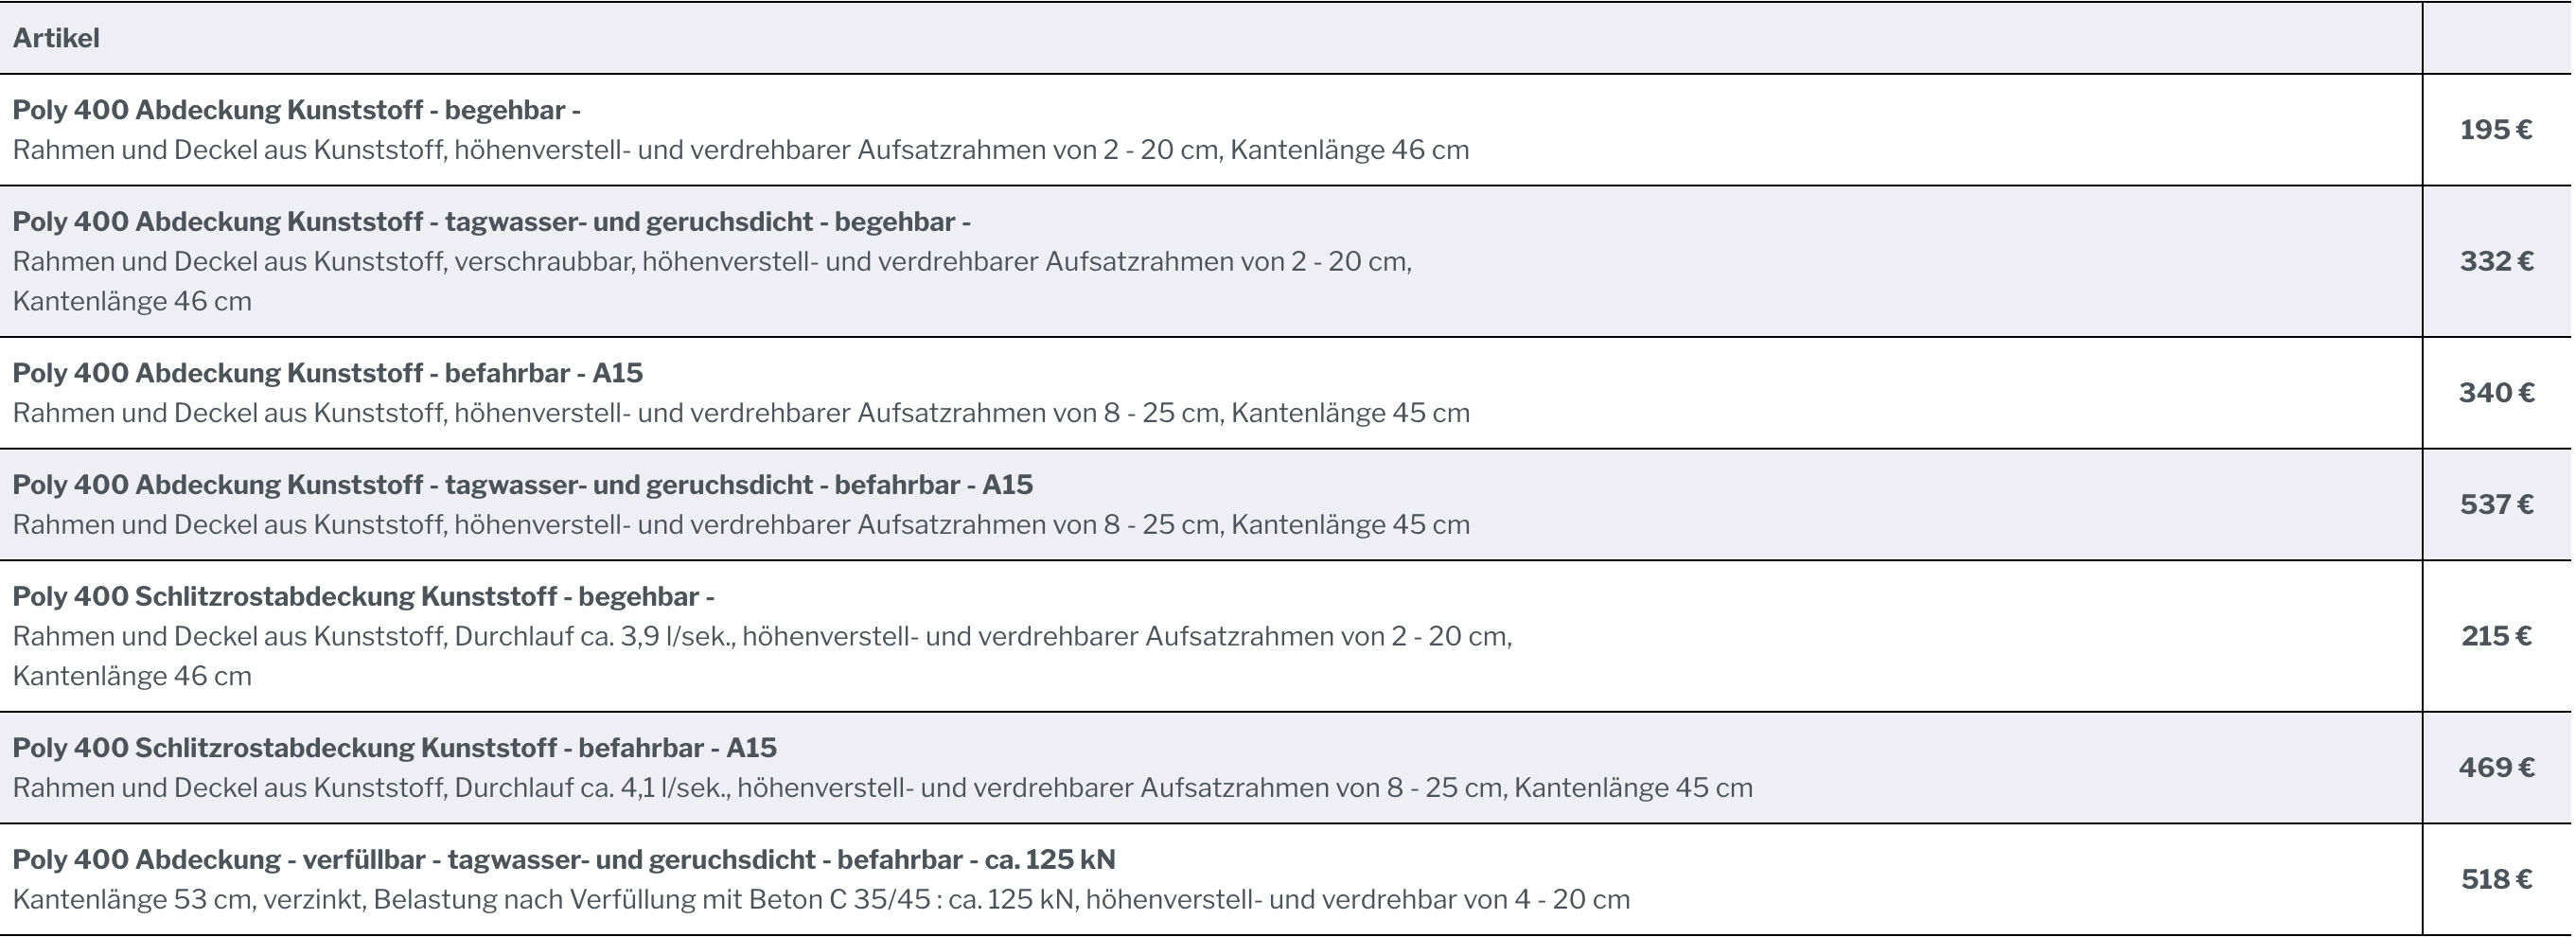2576x937 pixels.
Task: Select the description mentioning "Beton C 35/45"
Action: coord(820,900)
